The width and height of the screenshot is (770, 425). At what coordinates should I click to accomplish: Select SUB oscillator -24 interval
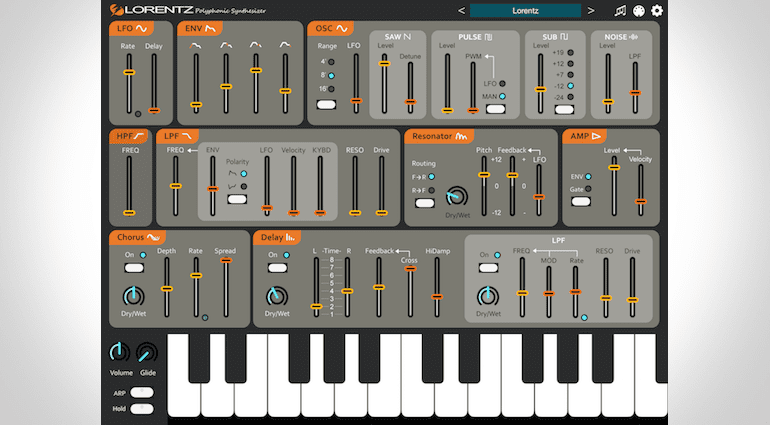point(570,97)
